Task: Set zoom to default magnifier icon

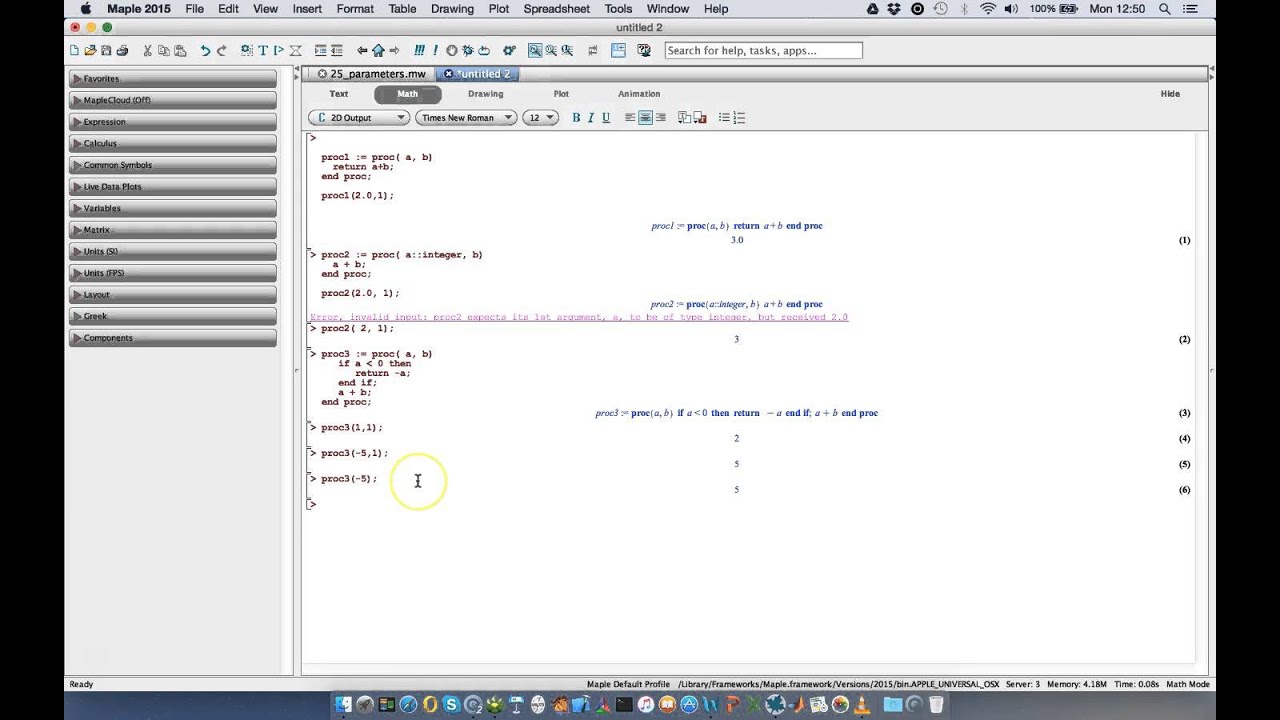Action: point(535,50)
